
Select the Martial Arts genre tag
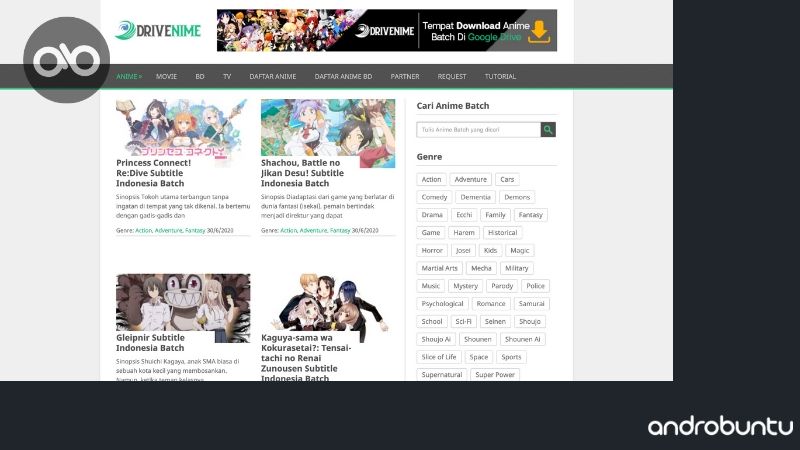point(439,268)
